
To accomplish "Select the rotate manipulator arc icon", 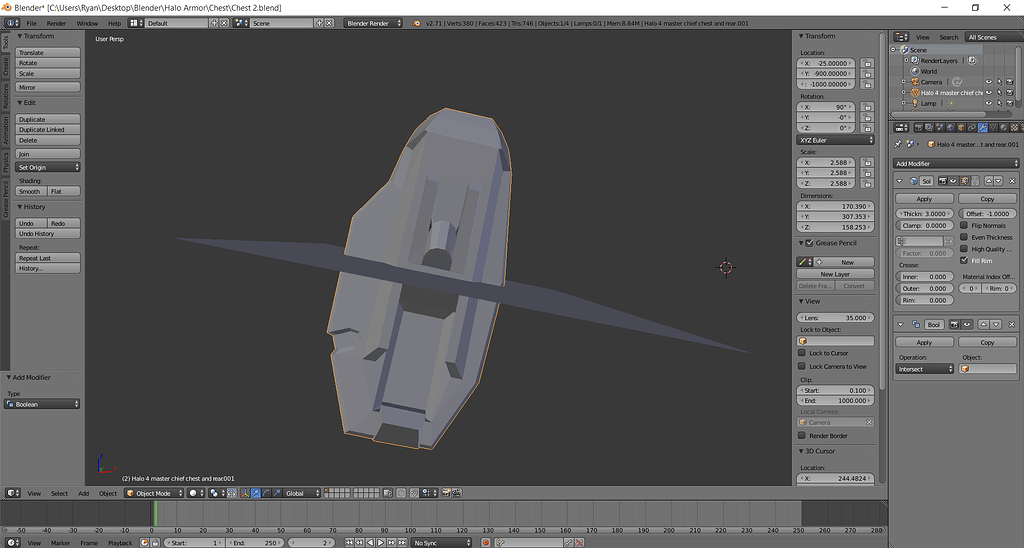I will click(x=266, y=493).
